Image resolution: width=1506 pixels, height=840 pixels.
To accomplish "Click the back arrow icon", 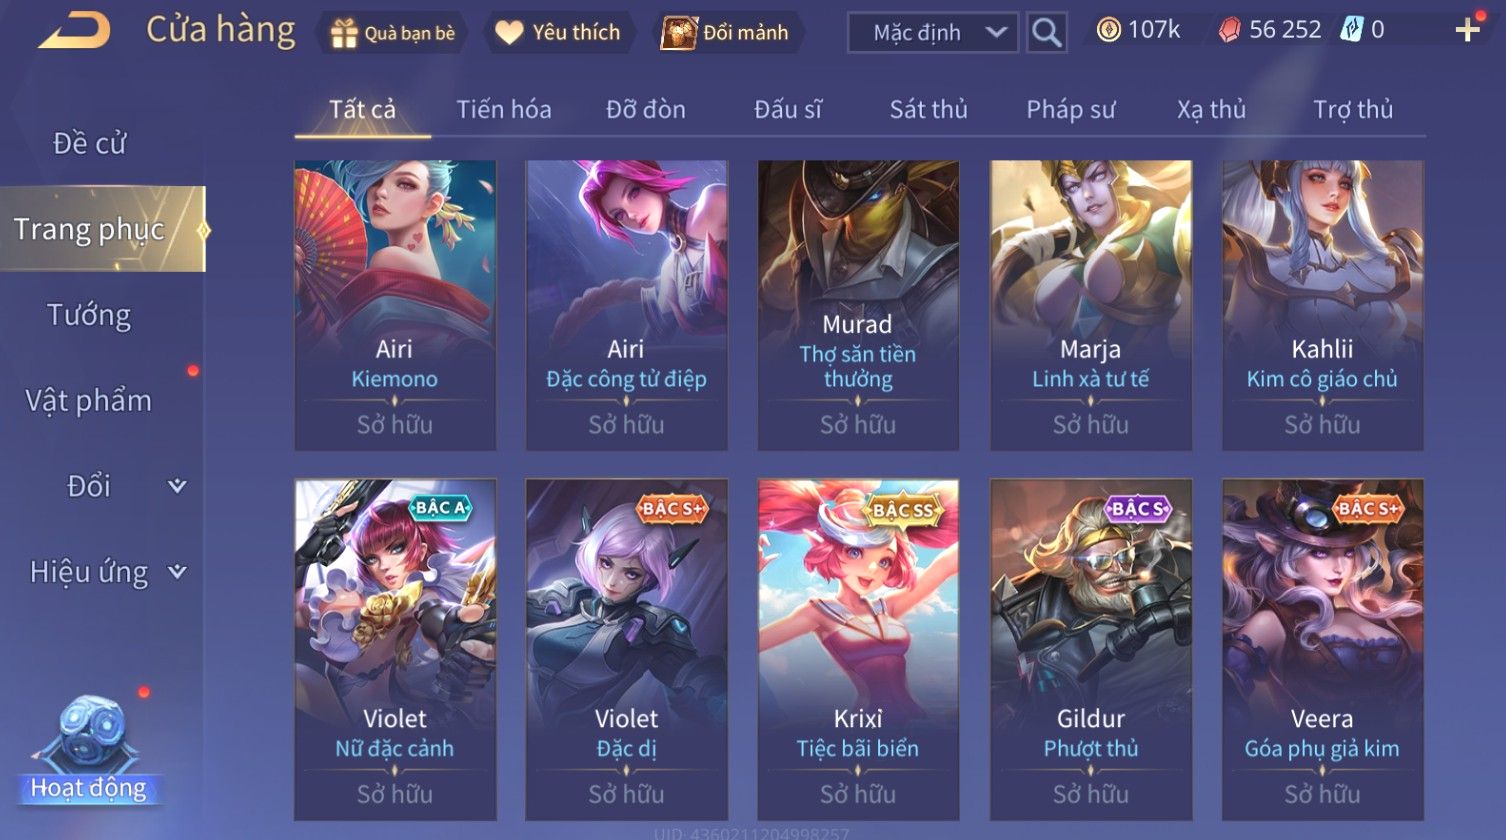I will [x=74, y=31].
